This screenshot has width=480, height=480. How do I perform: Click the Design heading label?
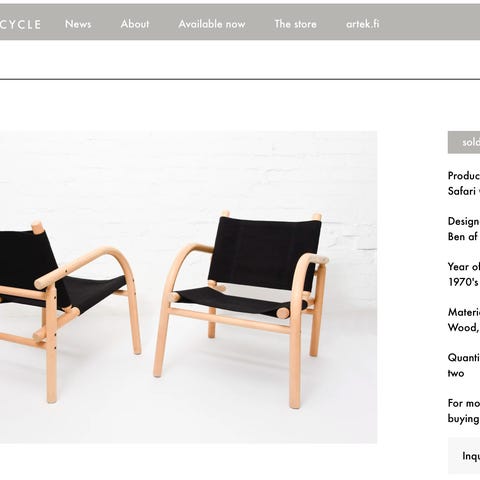(x=464, y=221)
